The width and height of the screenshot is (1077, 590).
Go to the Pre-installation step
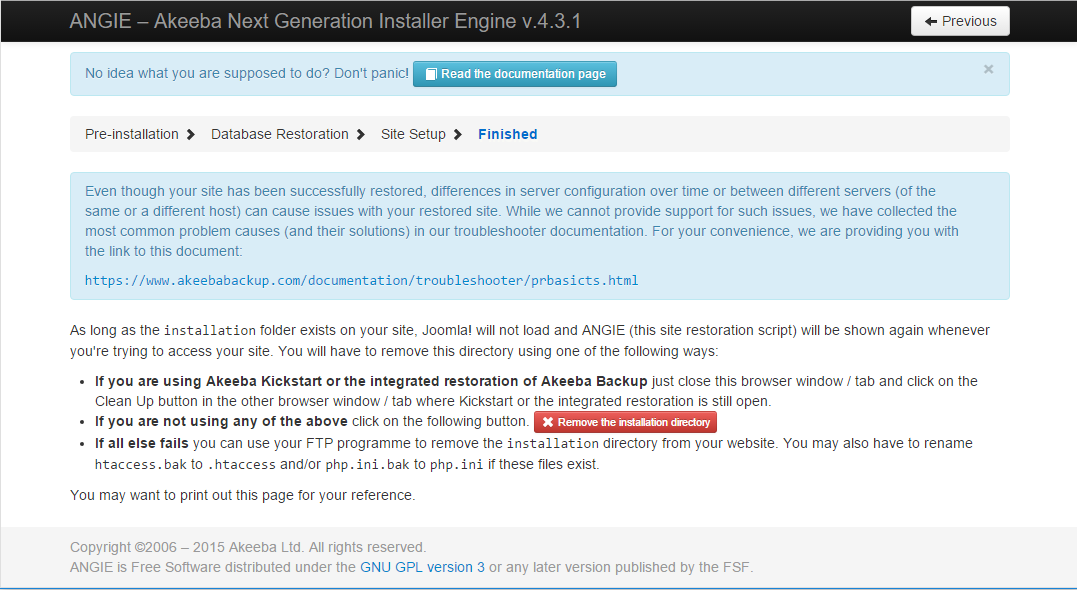click(x=131, y=134)
